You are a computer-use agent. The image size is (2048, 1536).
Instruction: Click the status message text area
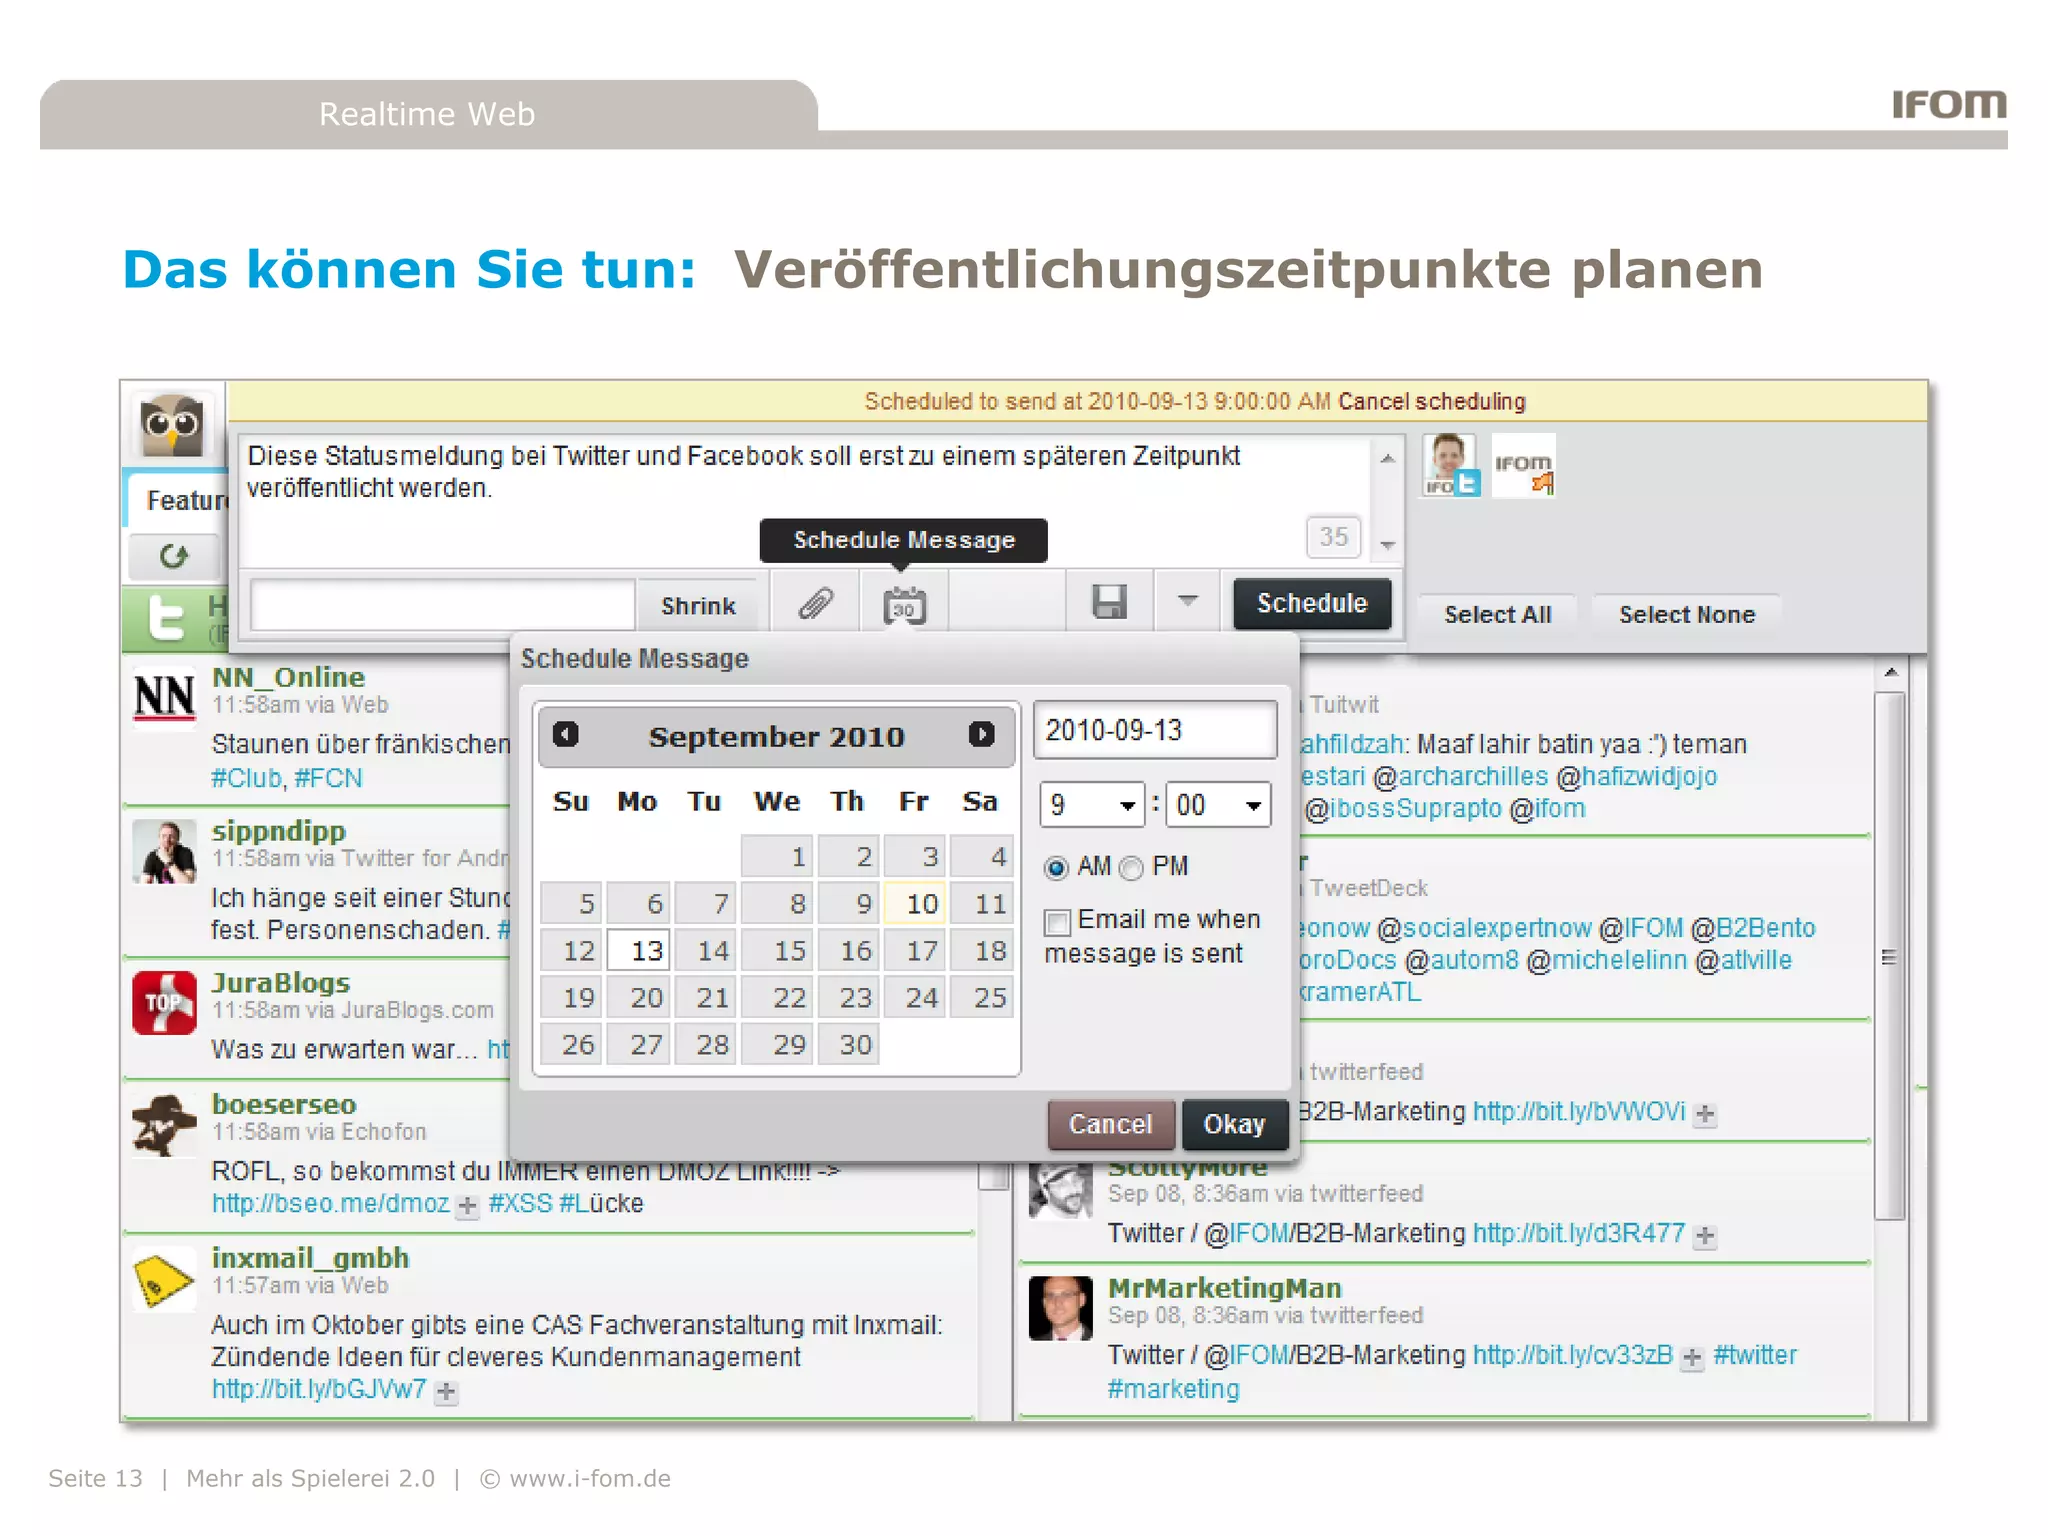[x=805, y=502]
